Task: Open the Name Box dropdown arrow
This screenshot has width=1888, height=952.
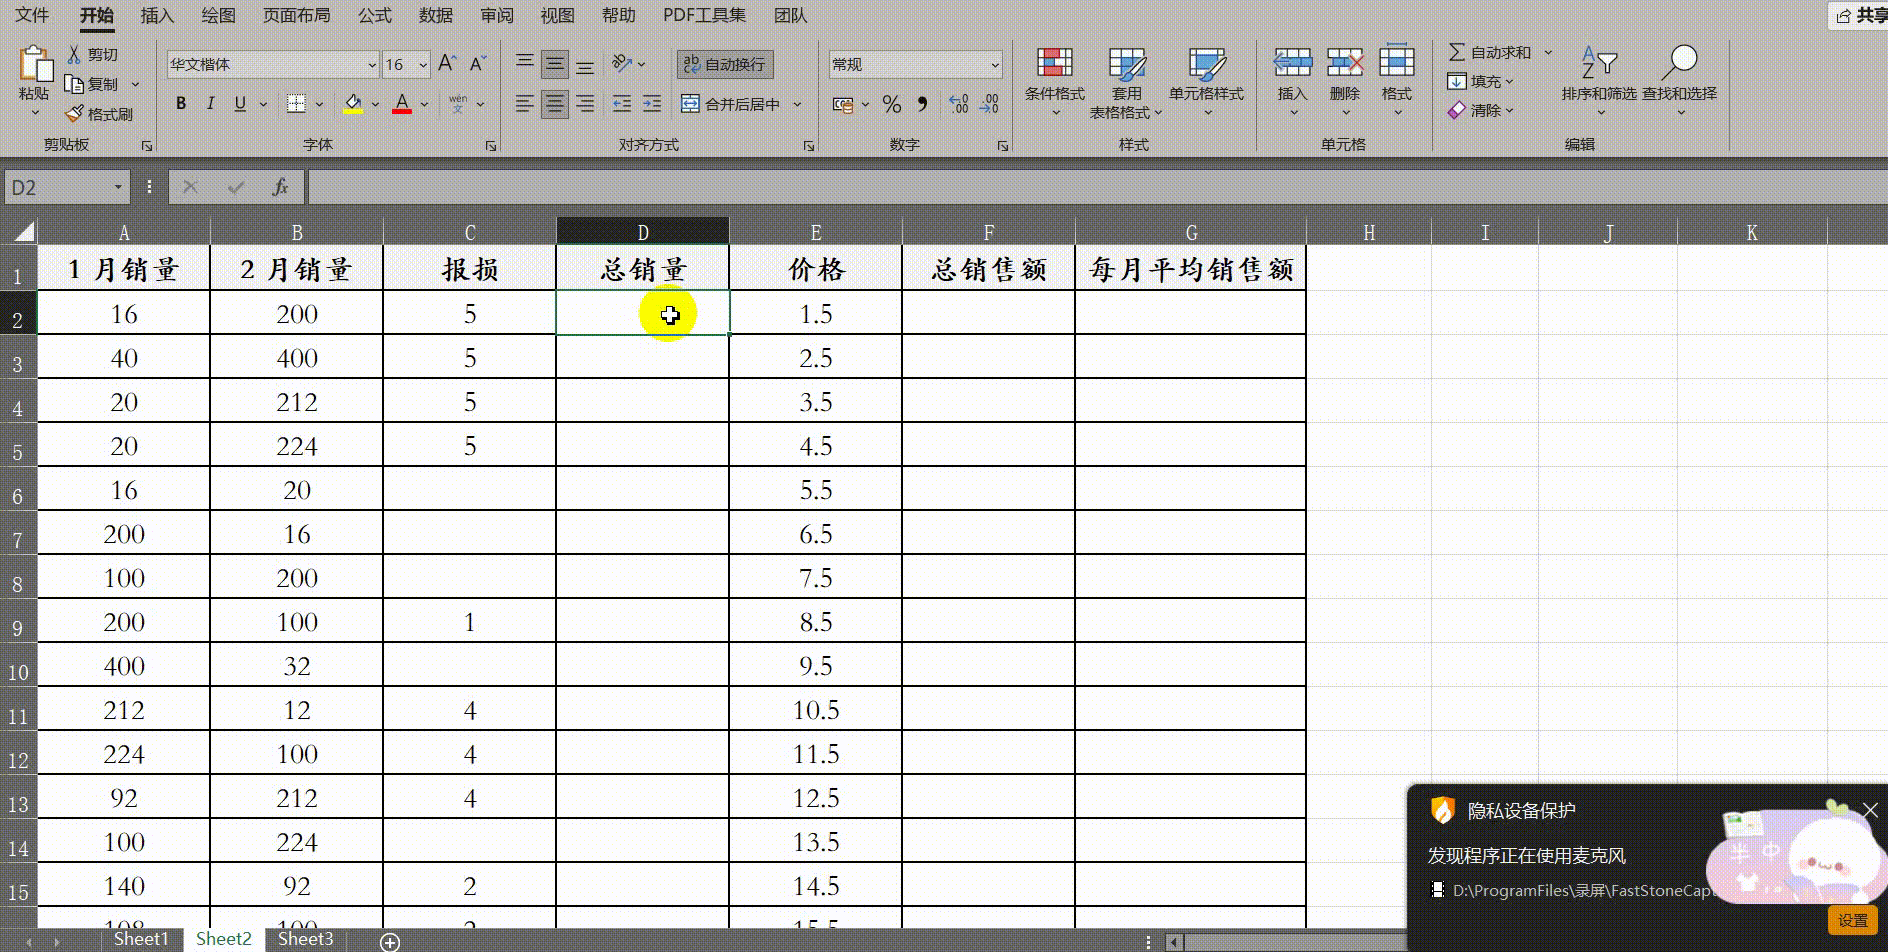Action: (x=118, y=187)
